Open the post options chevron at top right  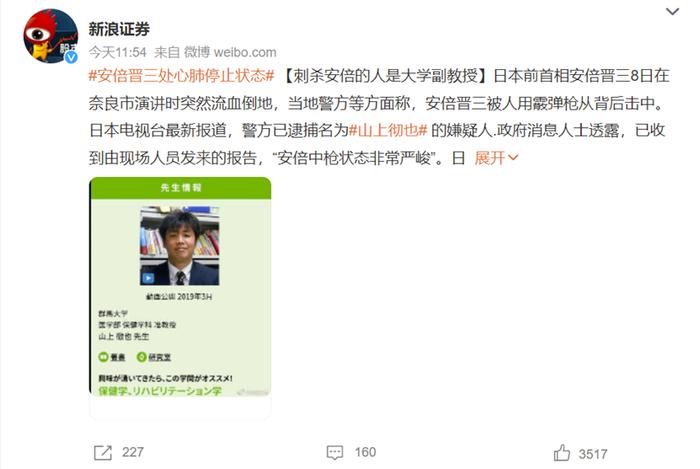pyautogui.click(x=672, y=12)
